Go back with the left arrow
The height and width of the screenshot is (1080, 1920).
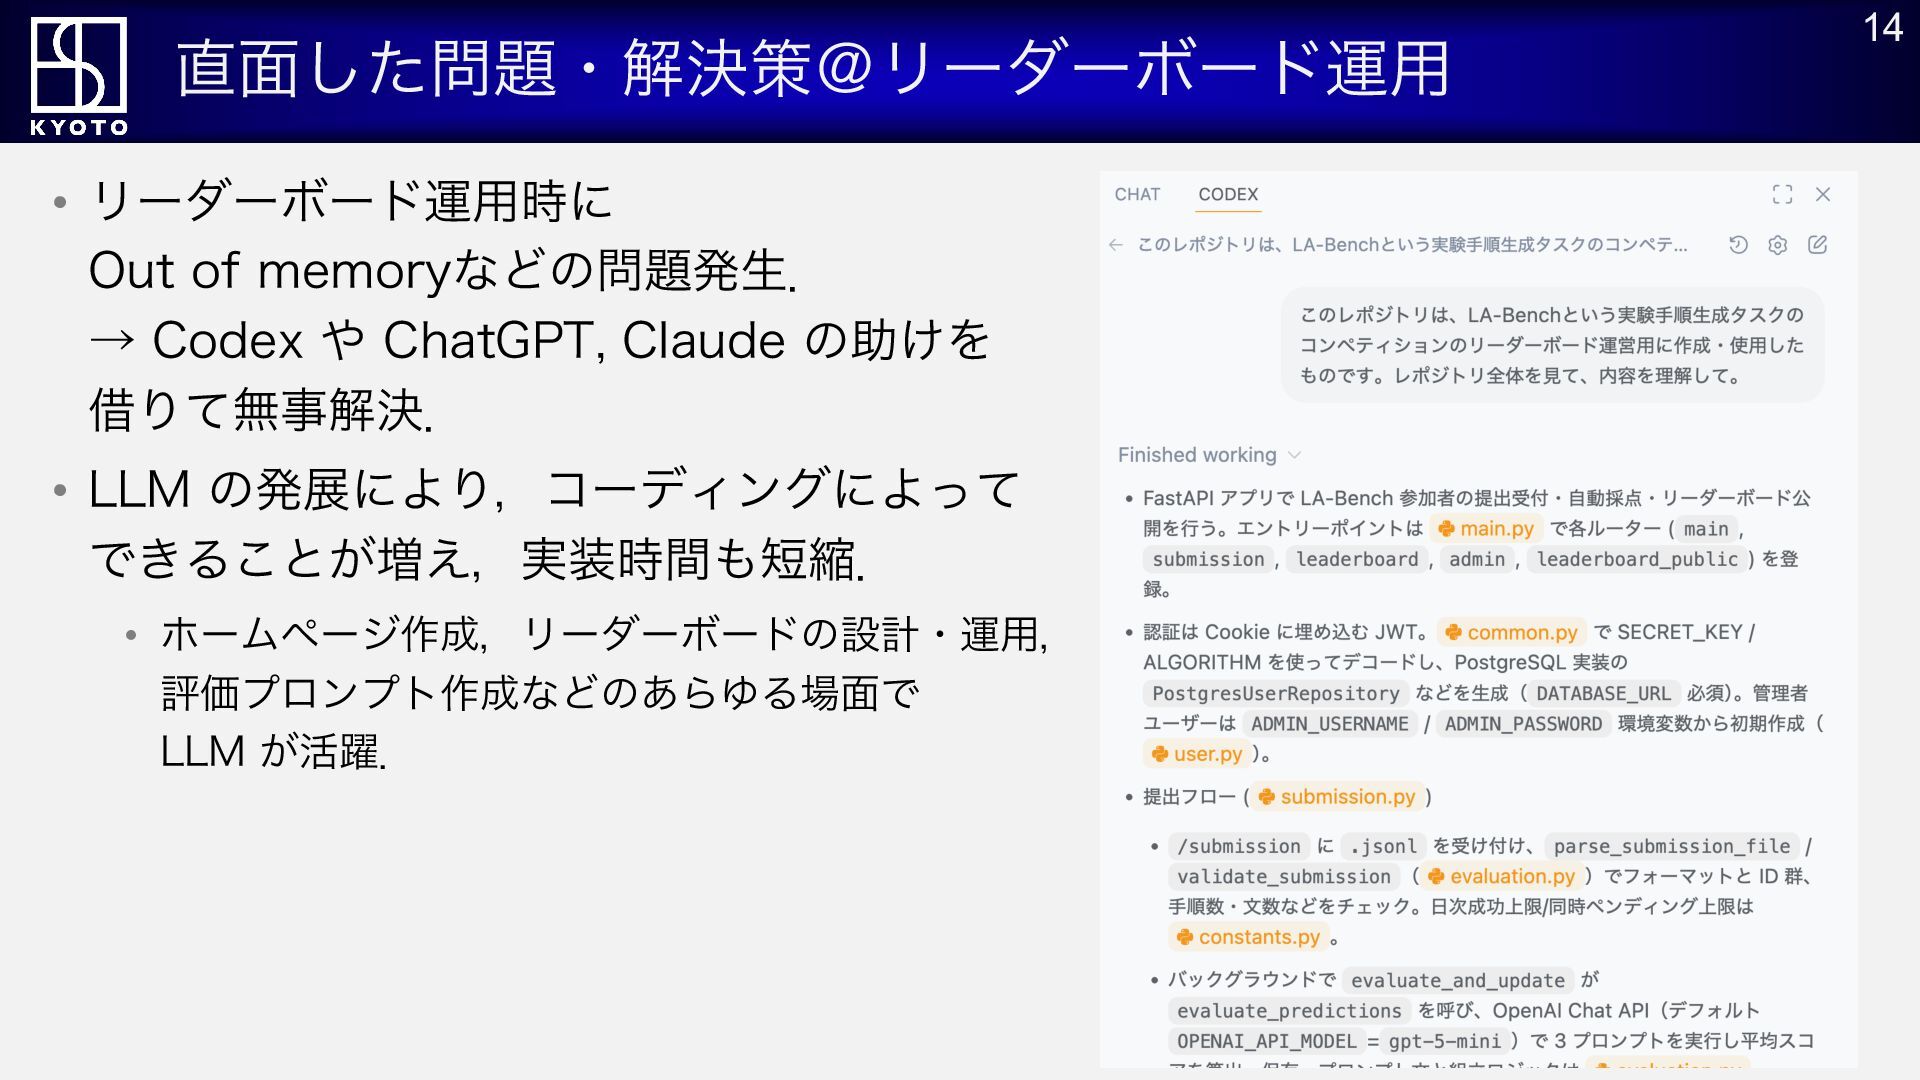point(1116,245)
